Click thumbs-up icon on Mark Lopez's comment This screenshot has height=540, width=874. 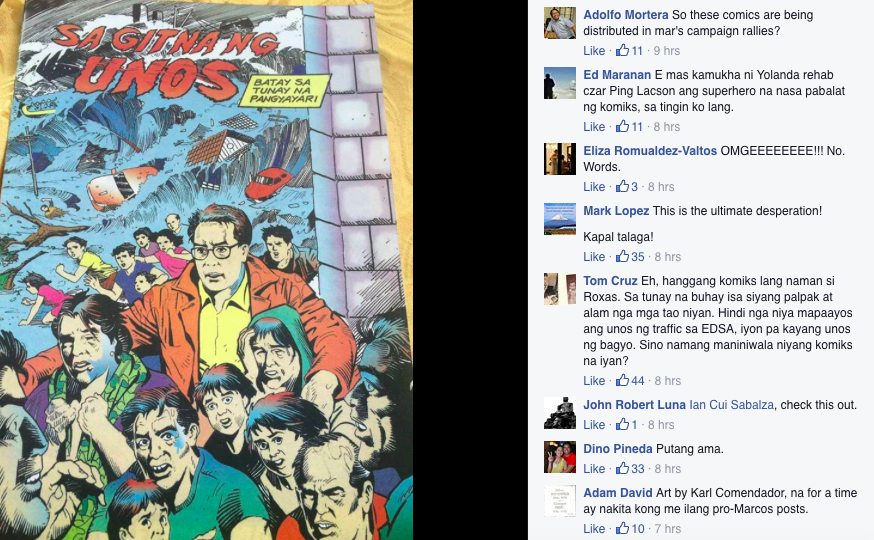(x=623, y=256)
